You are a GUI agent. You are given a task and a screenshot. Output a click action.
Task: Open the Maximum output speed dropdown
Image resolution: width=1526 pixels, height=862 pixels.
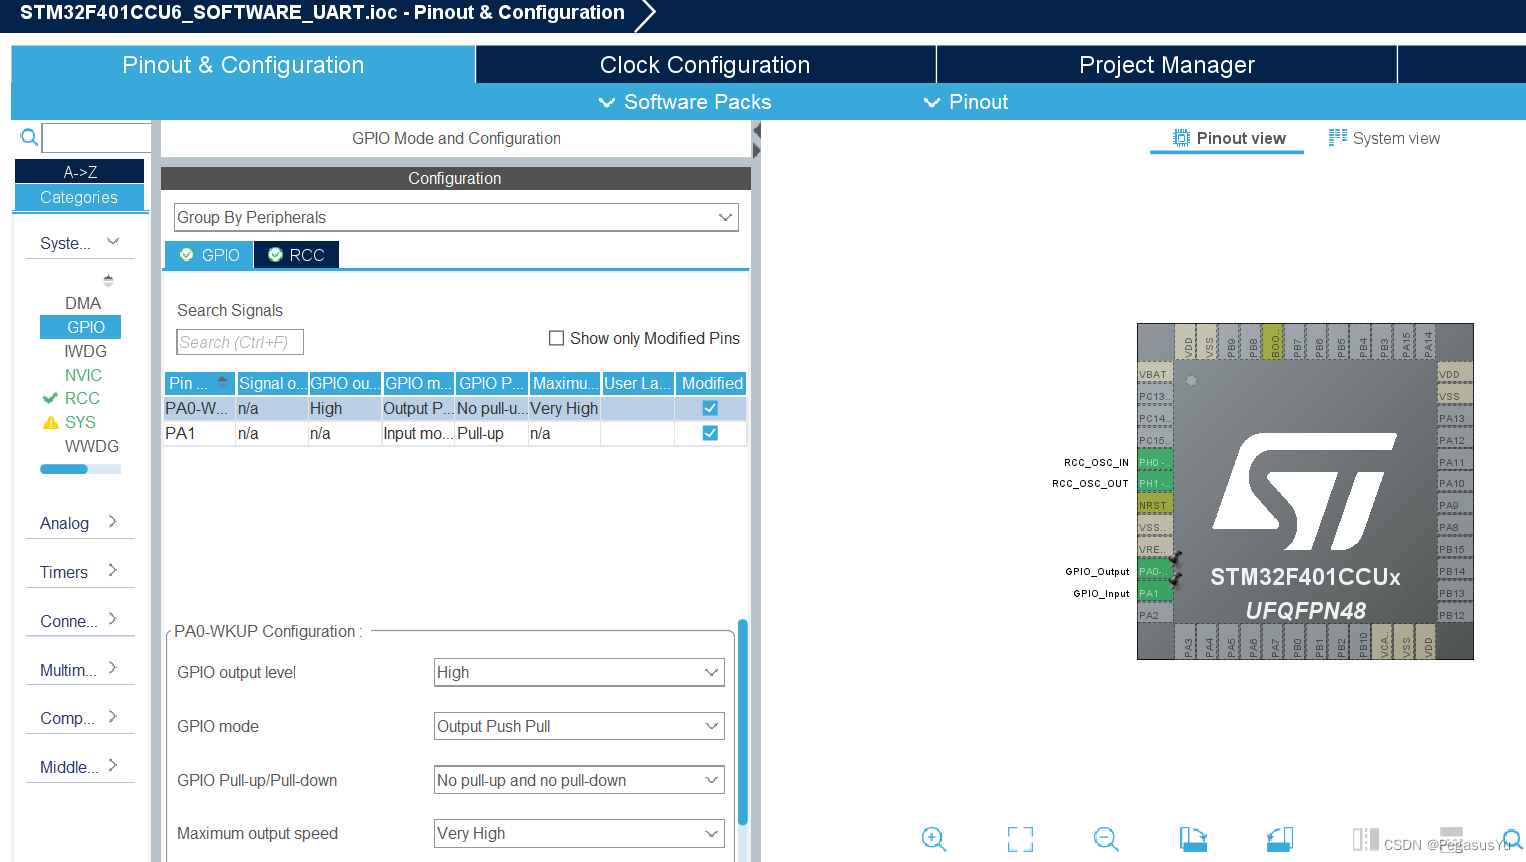579,833
